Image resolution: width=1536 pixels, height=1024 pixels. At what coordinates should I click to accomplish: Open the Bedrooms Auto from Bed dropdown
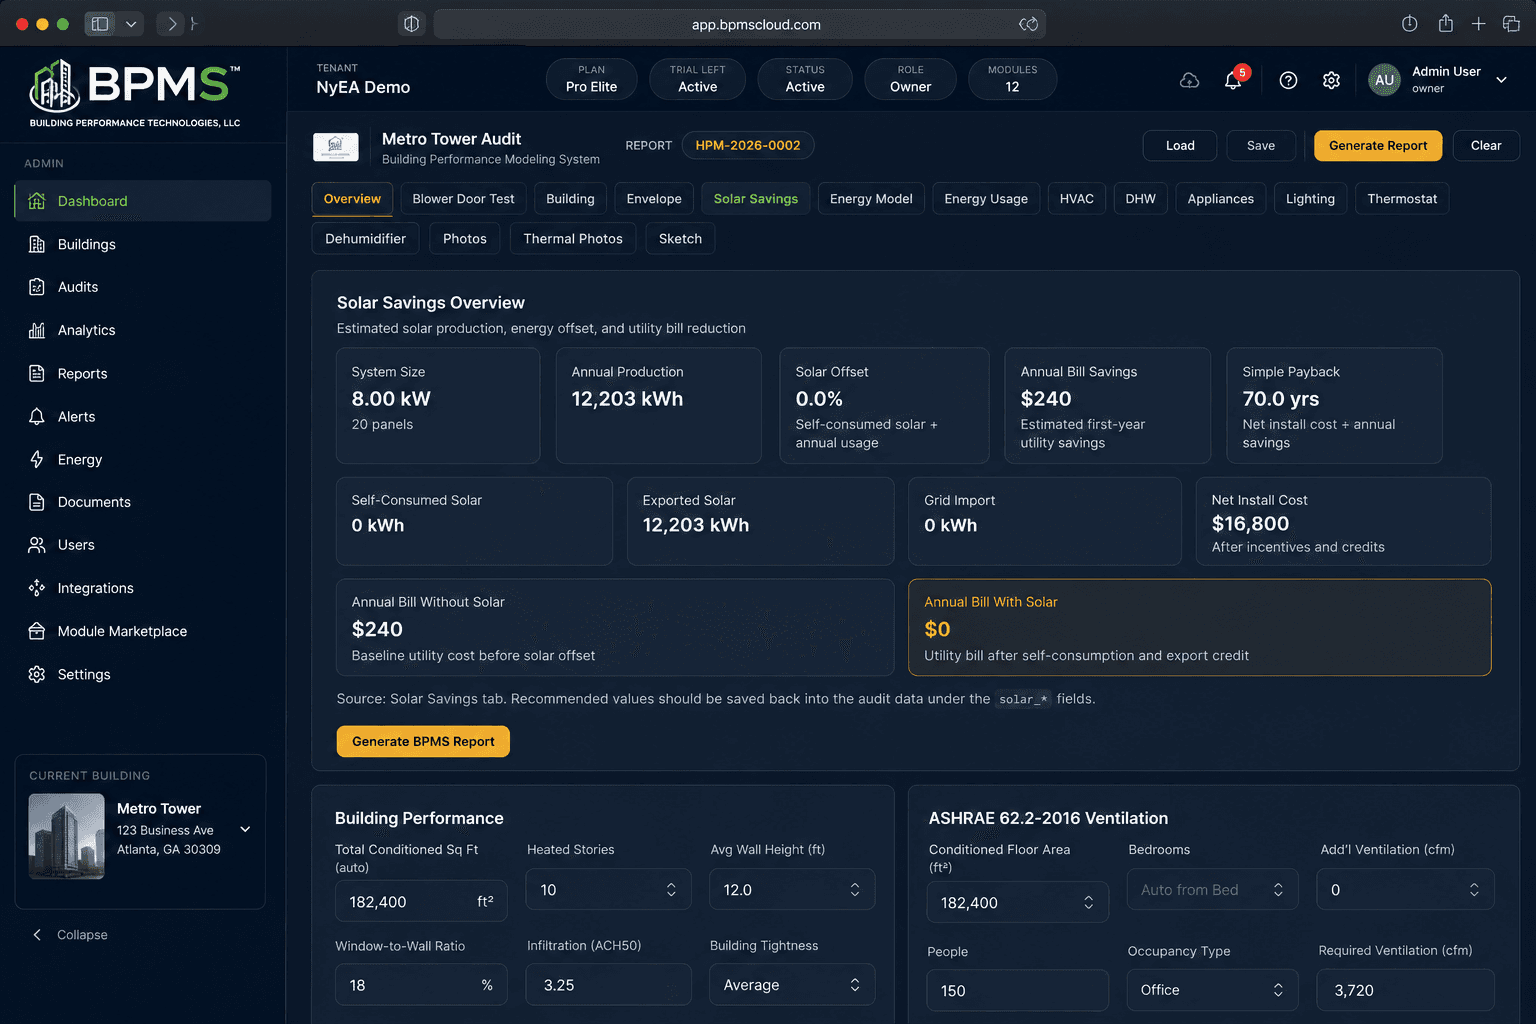click(1212, 890)
